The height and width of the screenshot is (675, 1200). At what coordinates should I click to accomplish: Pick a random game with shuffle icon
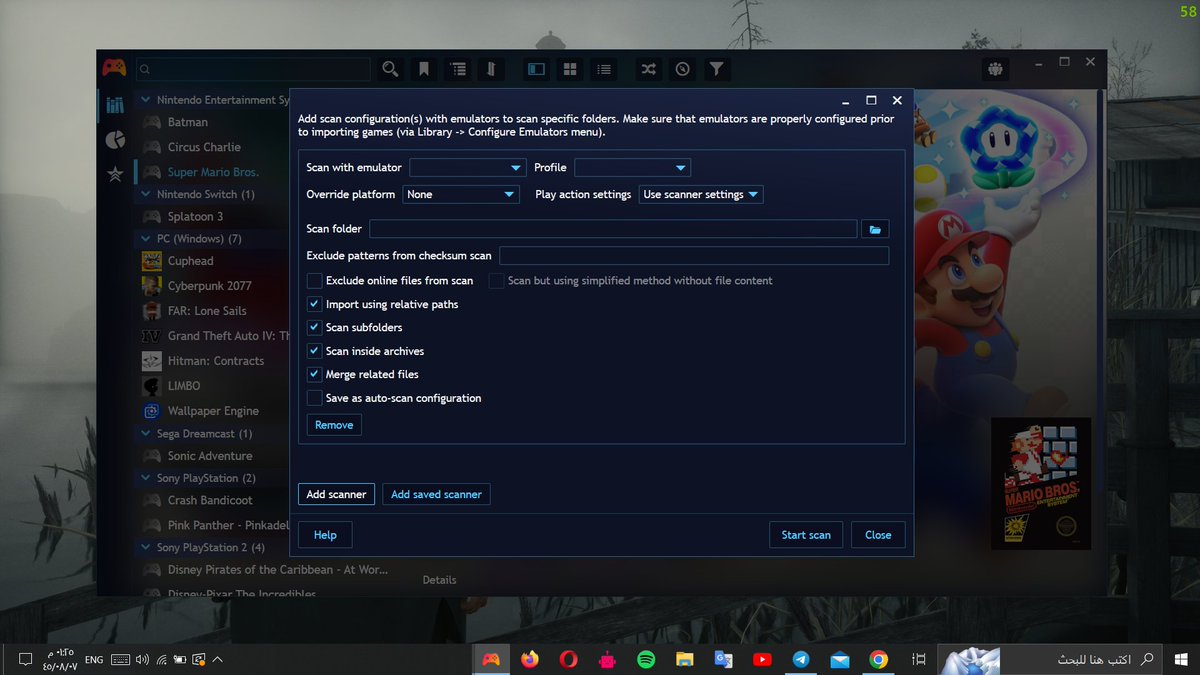coord(649,69)
